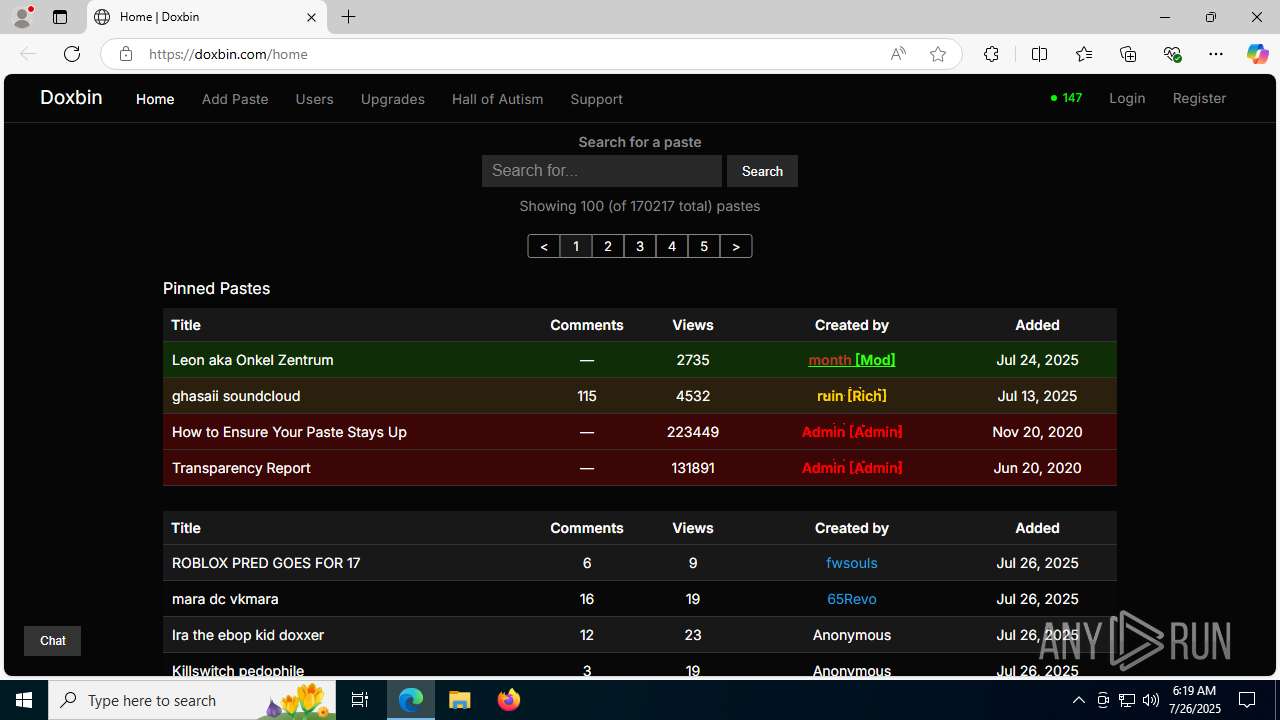Click the Register link
This screenshot has height=720, width=1280.
(1199, 98)
